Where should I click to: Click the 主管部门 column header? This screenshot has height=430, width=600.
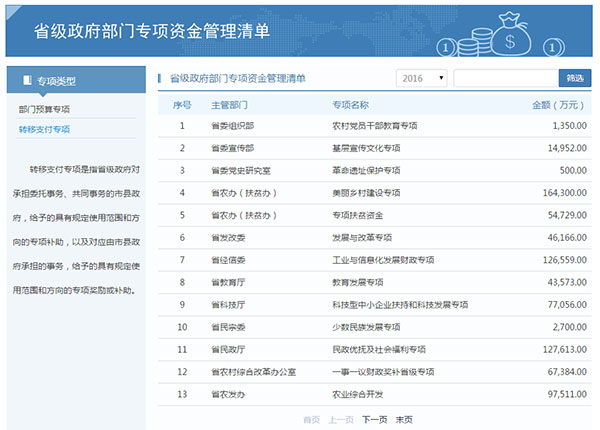point(229,104)
